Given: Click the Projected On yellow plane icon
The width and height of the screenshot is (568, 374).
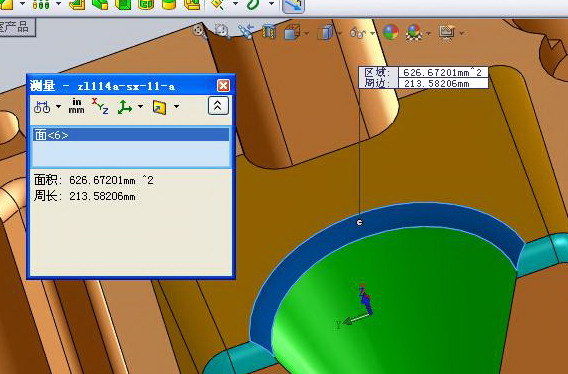Looking at the screenshot, I should click(x=159, y=107).
